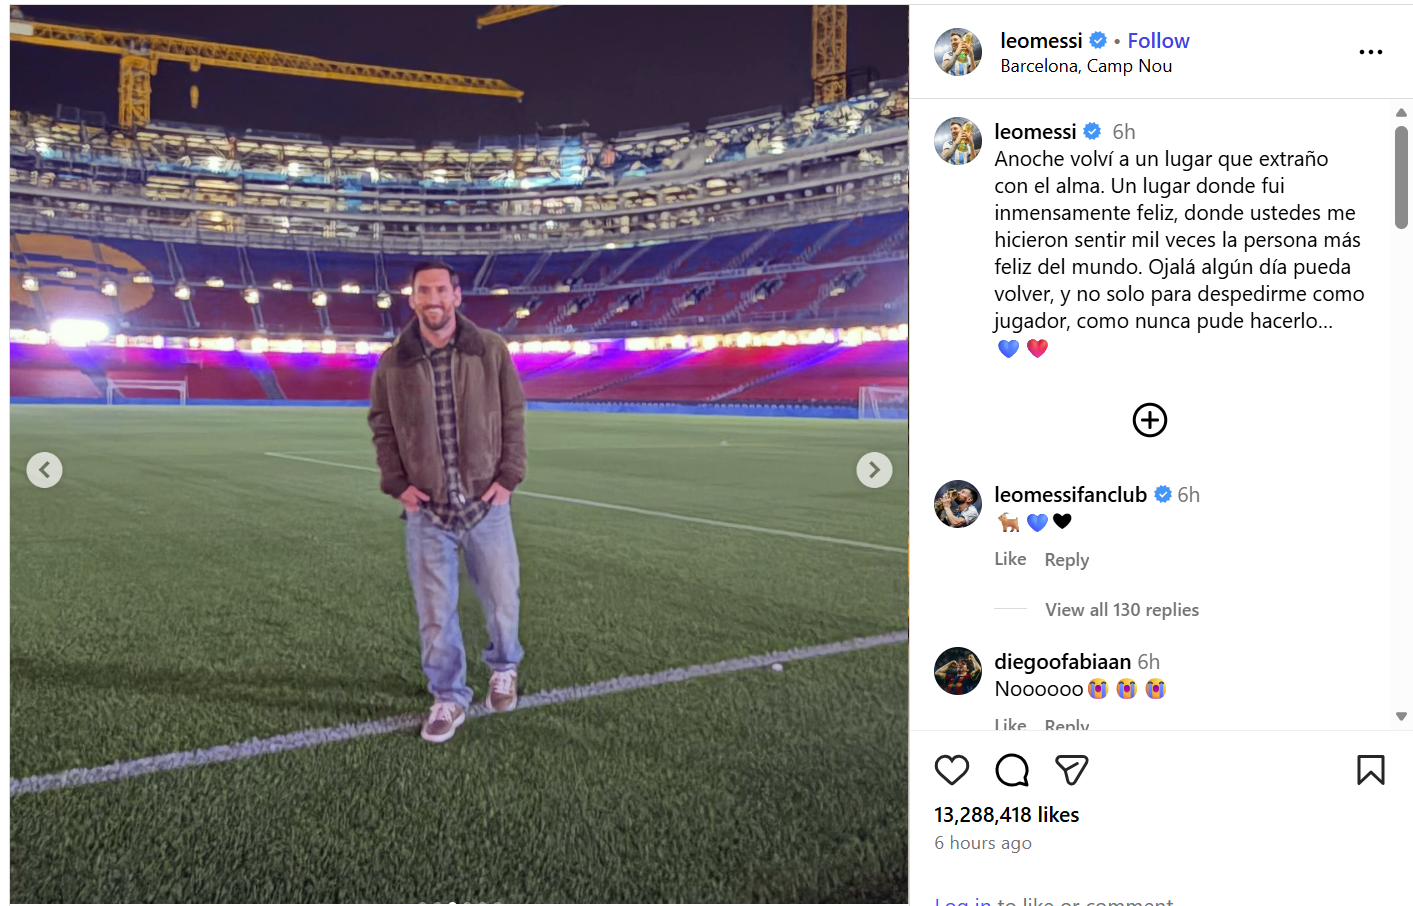Click leomessi profile picture in header
Screen dimensions: 1413x906
pos(958,52)
